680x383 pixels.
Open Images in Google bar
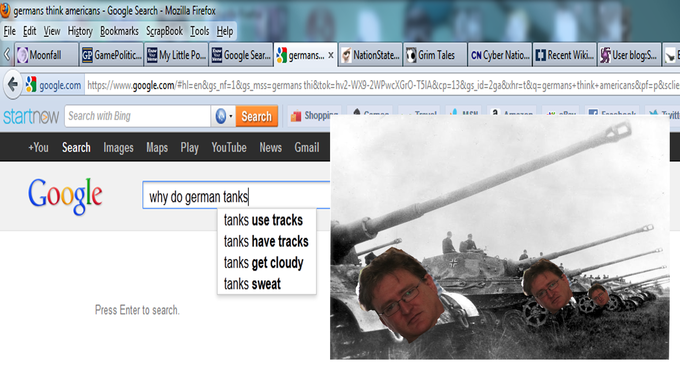(x=118, y=148)
